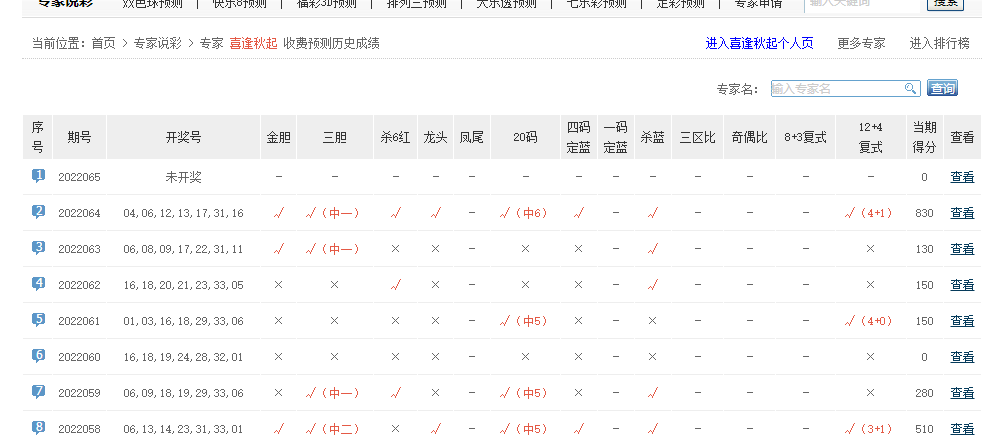Image resolution: width=995 pixels, height=444 pixels.
Task: Focus the 输入专家名 input field
Action: [x=836, y=89]
